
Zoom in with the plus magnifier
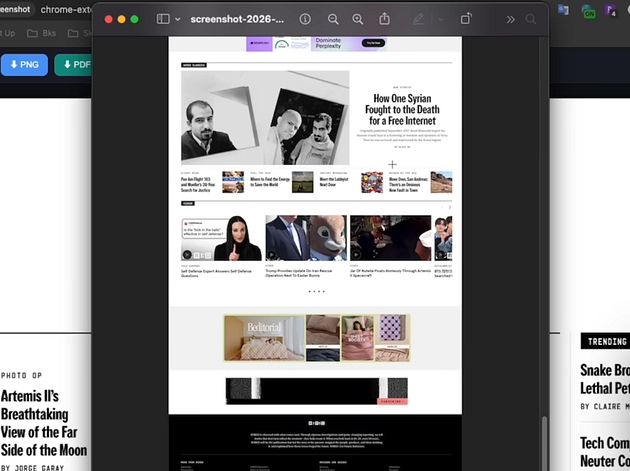358,19
